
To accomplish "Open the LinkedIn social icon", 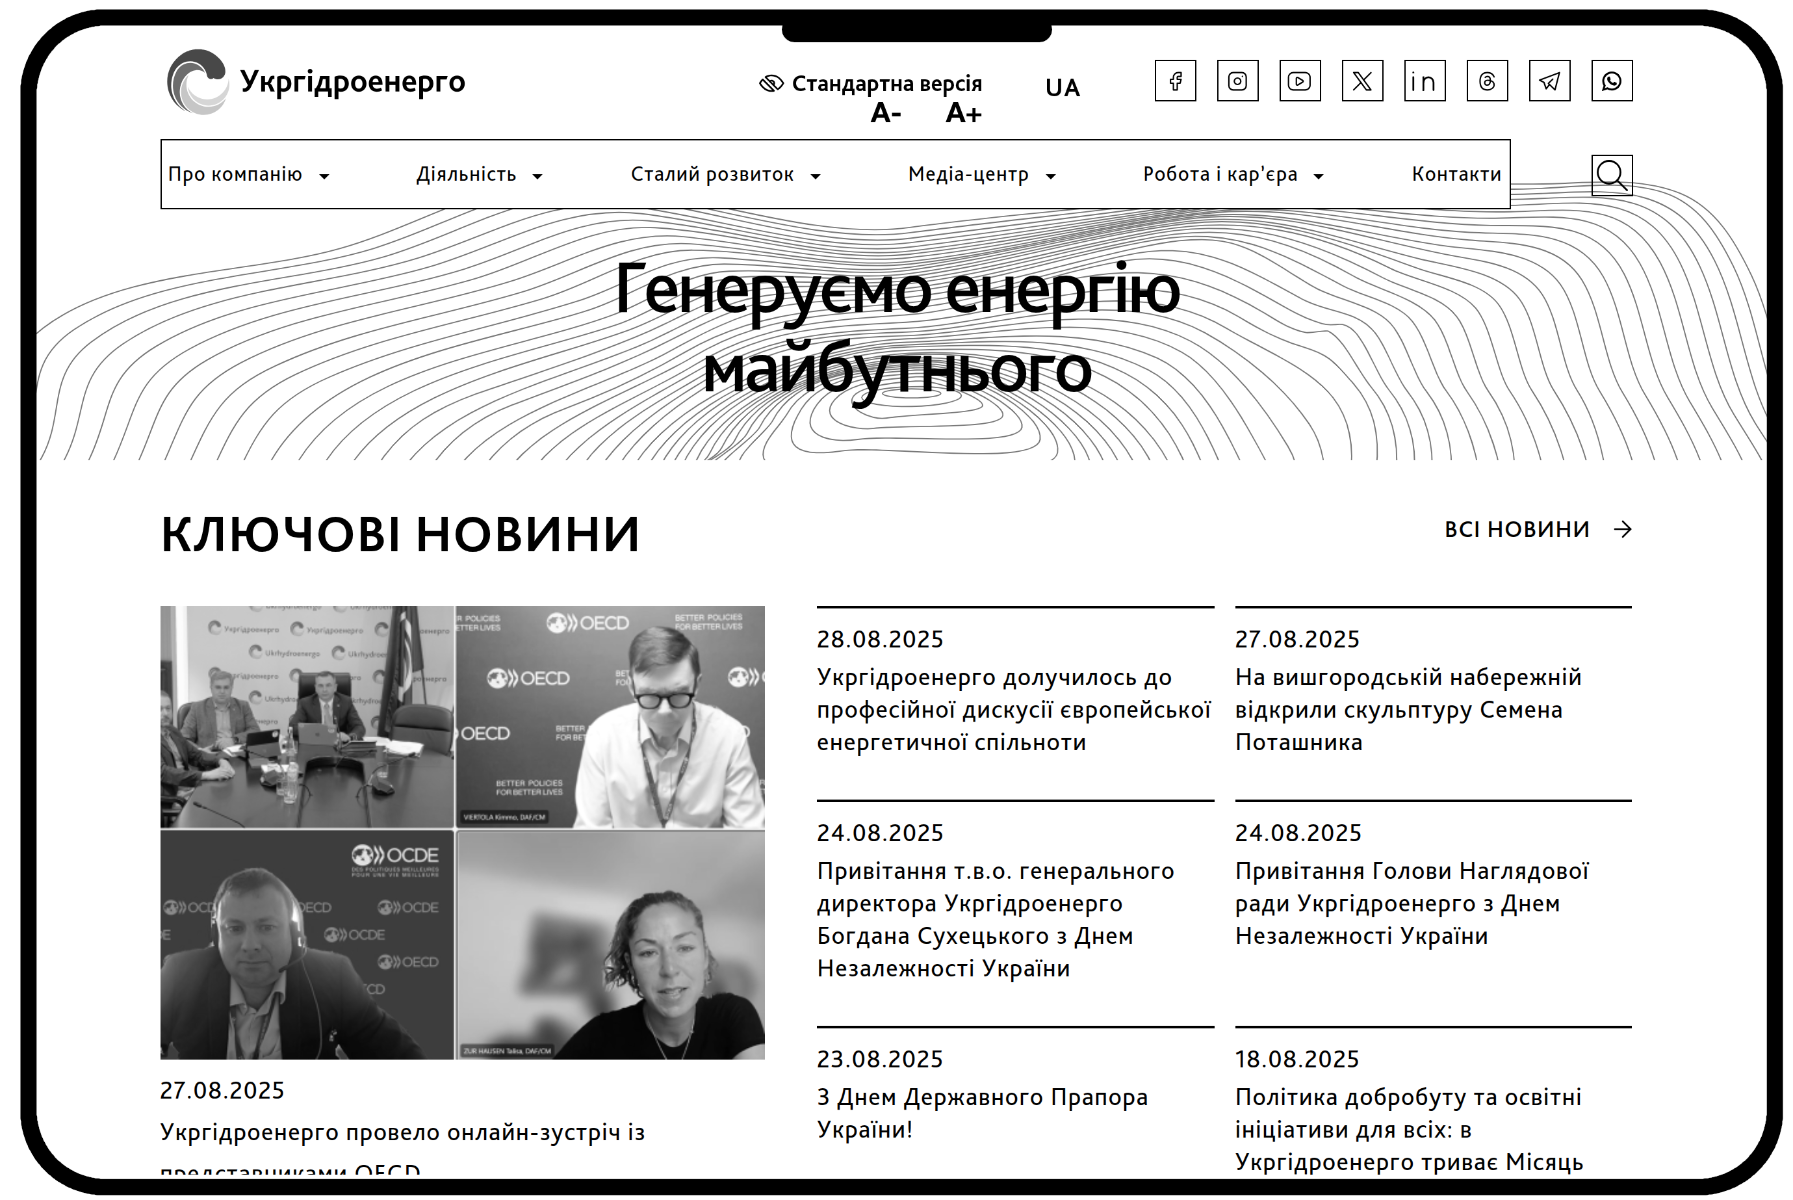I will pyautogui.click(x=1424, y=81).
